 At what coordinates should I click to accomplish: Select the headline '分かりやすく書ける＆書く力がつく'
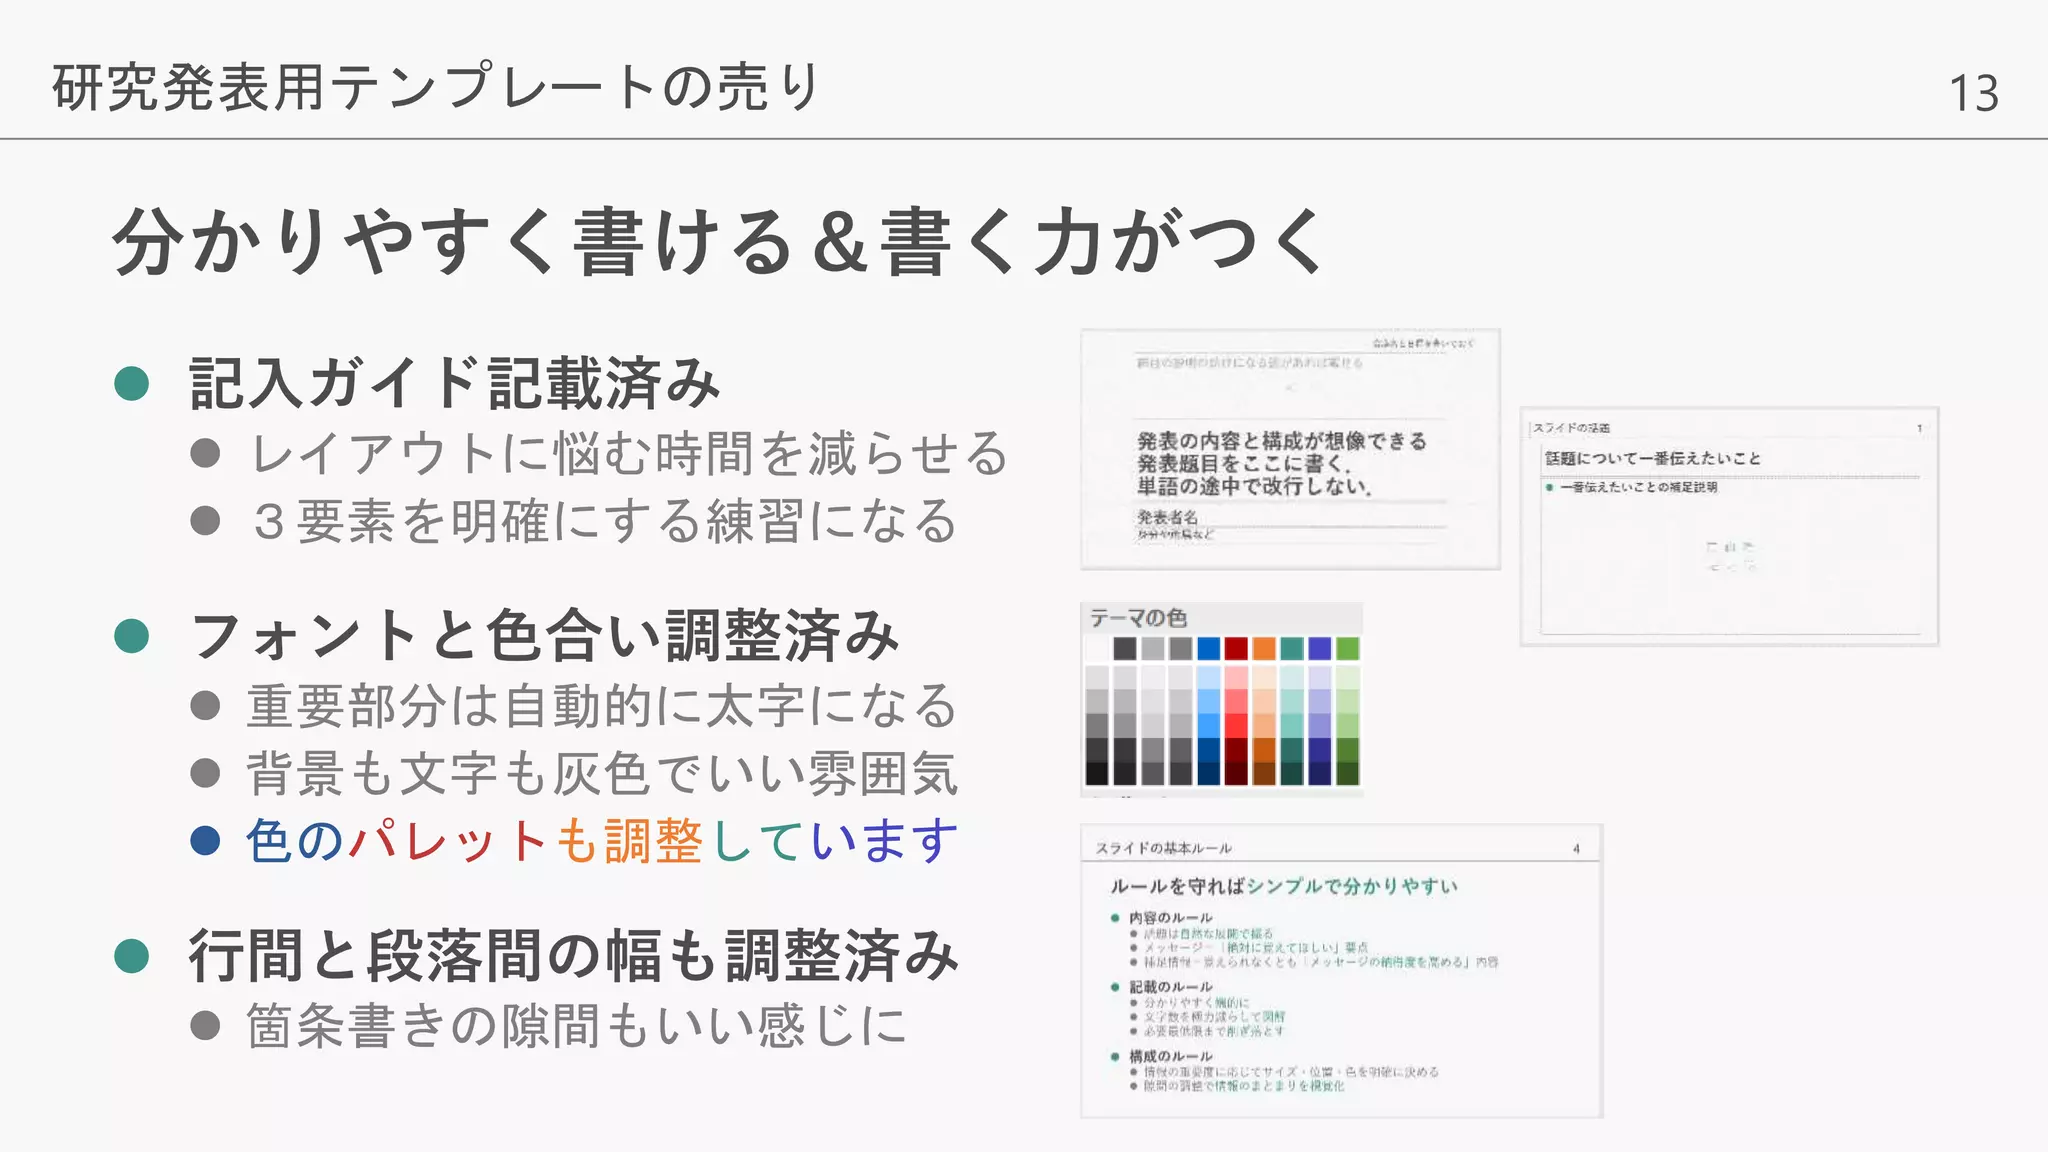coord(719,242)
